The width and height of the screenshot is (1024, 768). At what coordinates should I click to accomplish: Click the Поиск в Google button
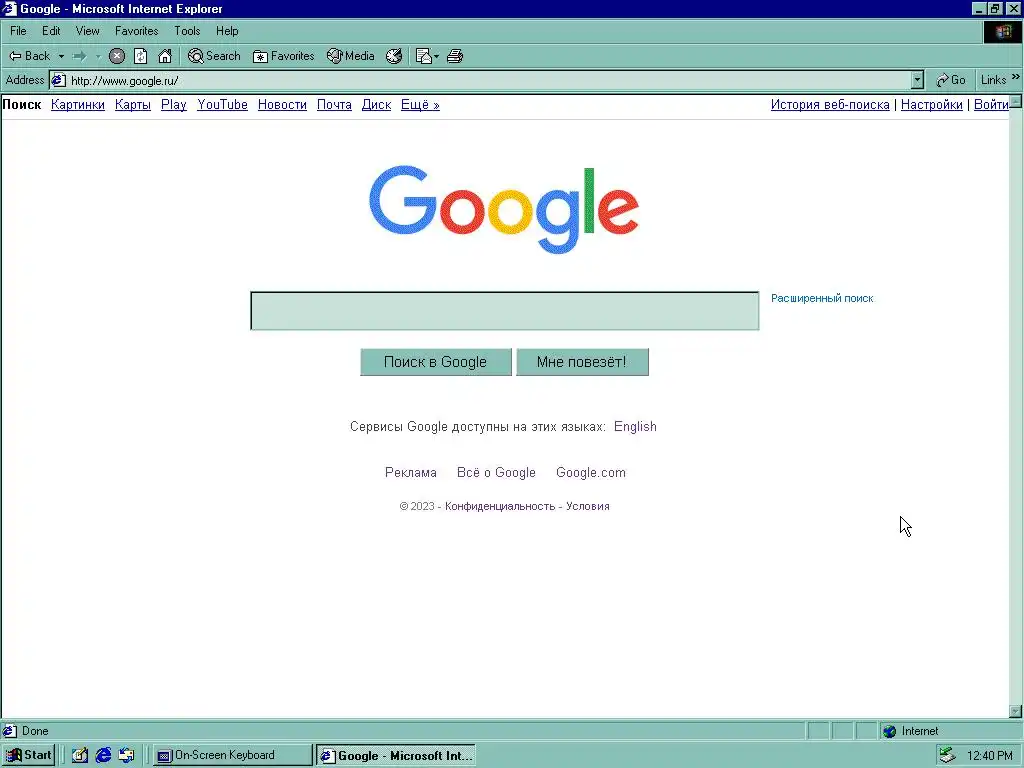[x=436, y=362]
